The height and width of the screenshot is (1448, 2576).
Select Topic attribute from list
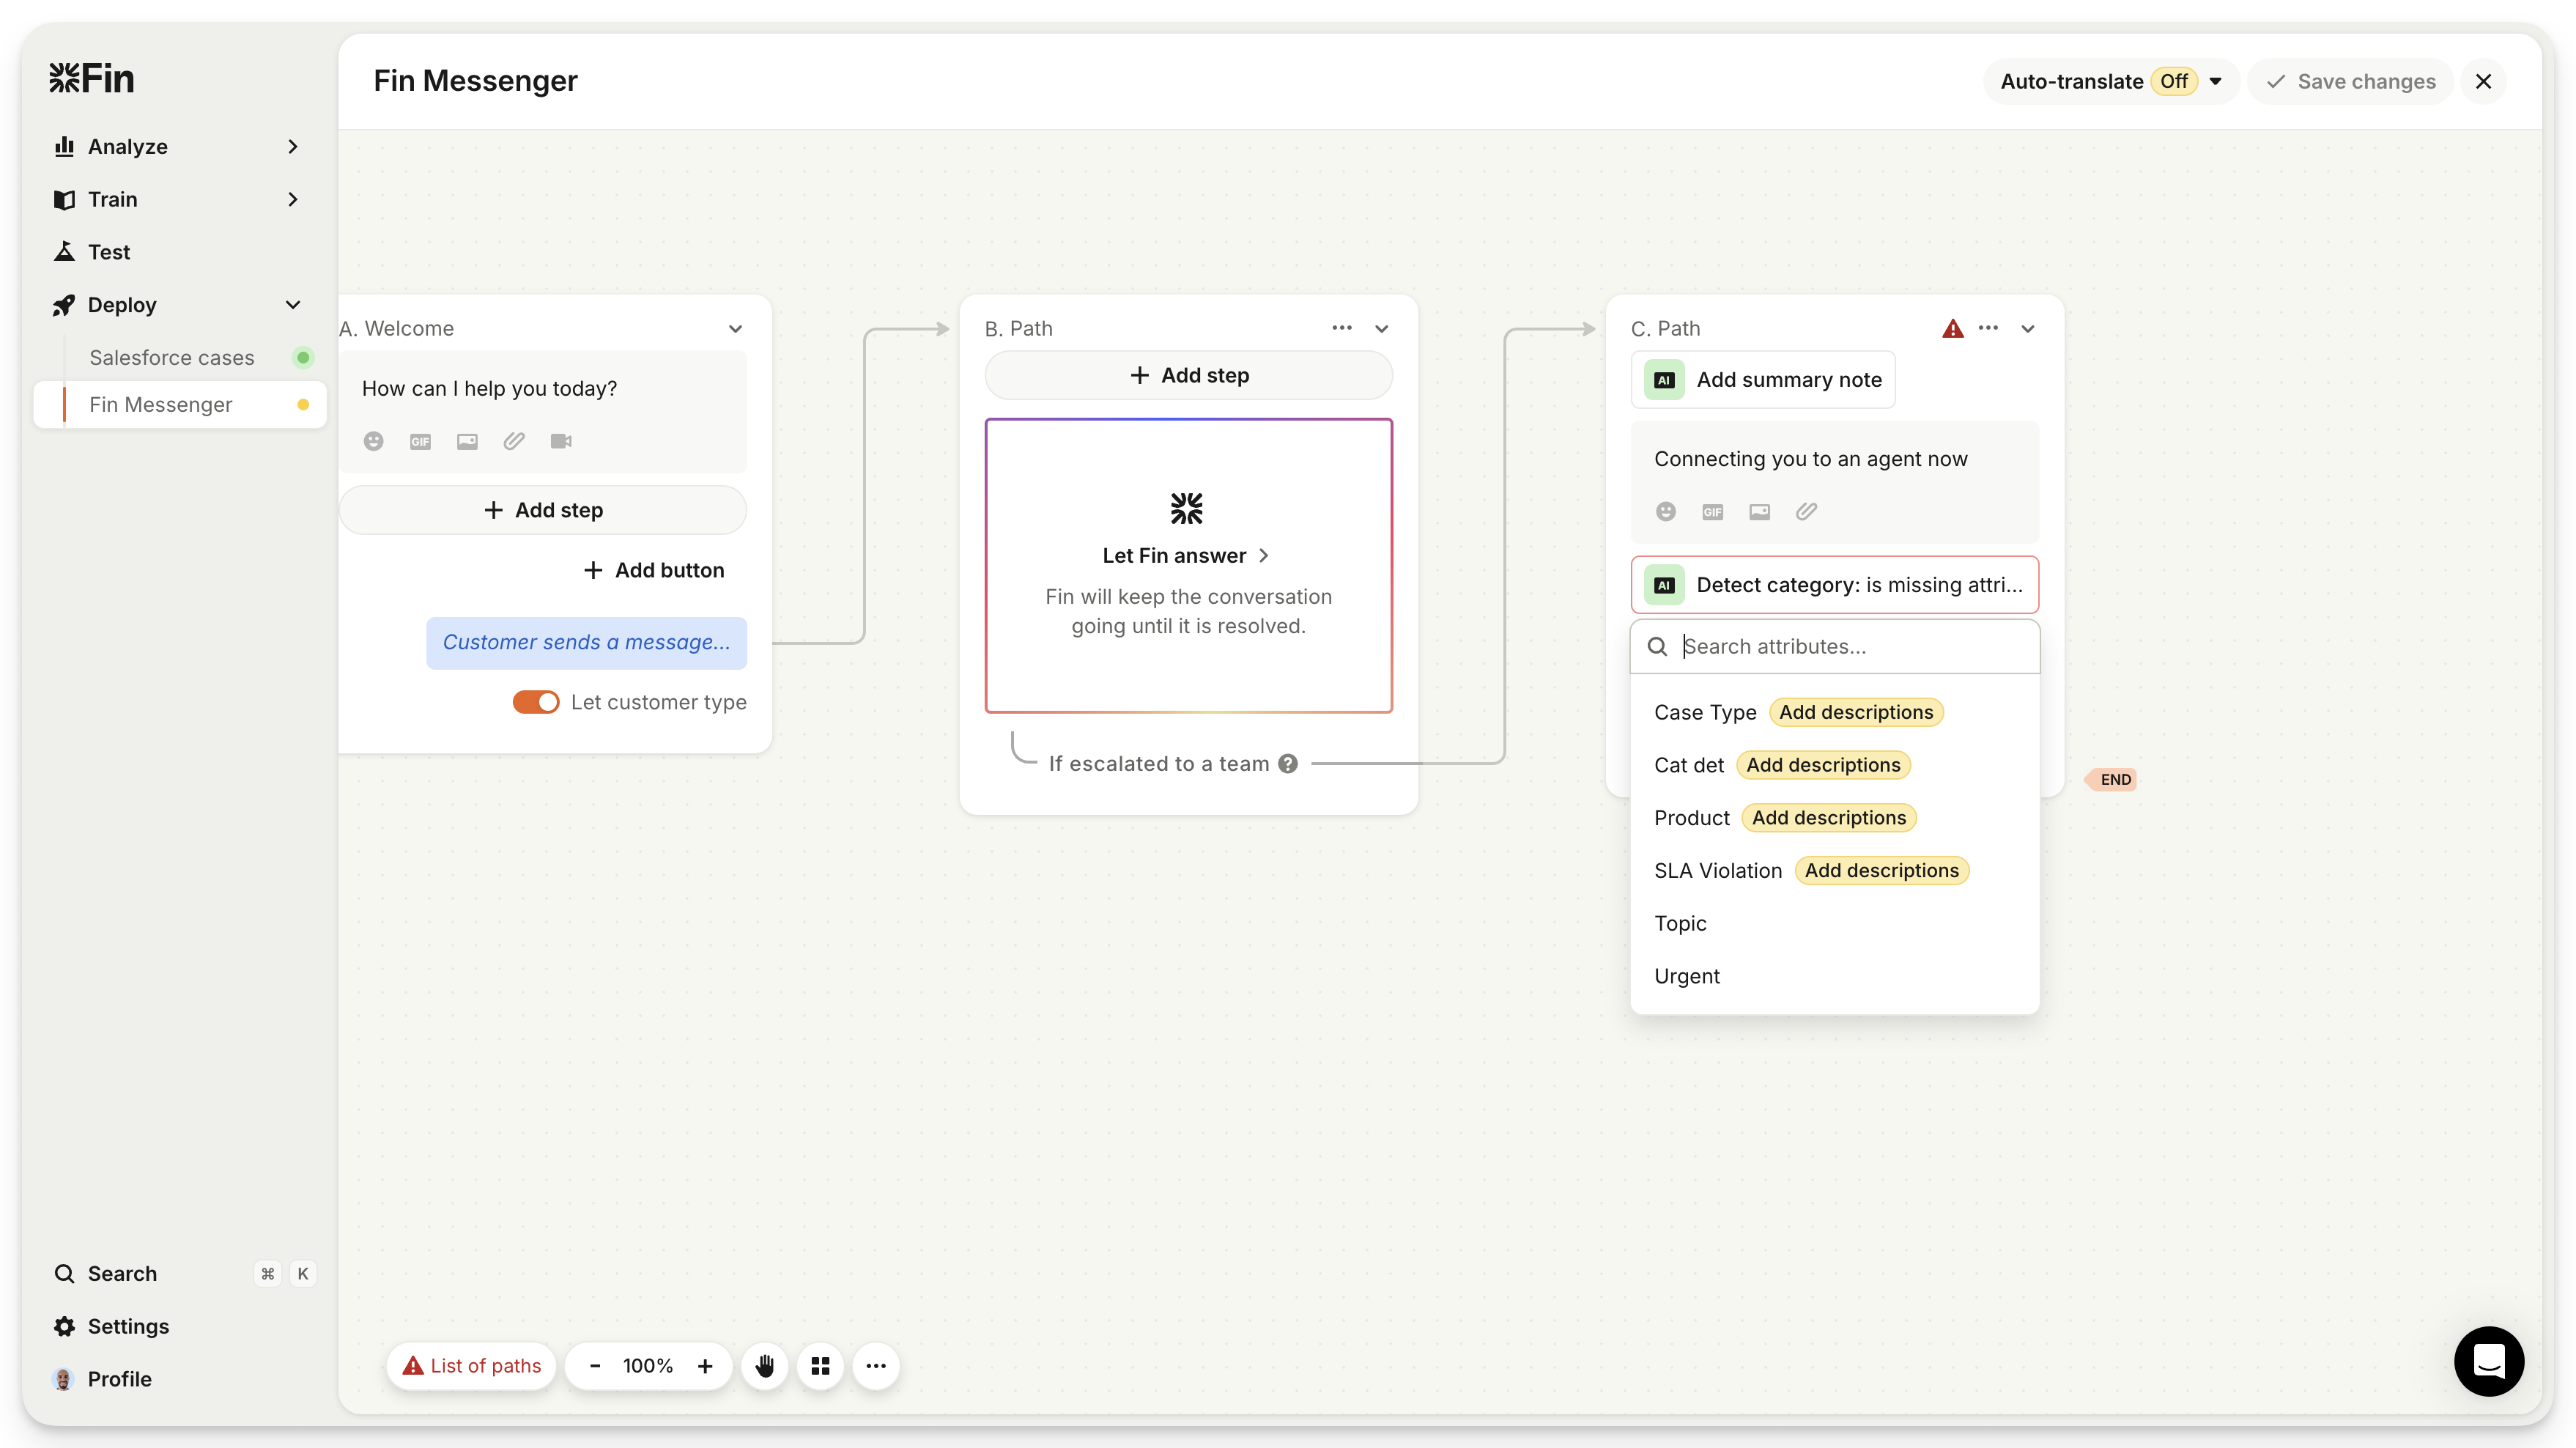pos(1680,923)
